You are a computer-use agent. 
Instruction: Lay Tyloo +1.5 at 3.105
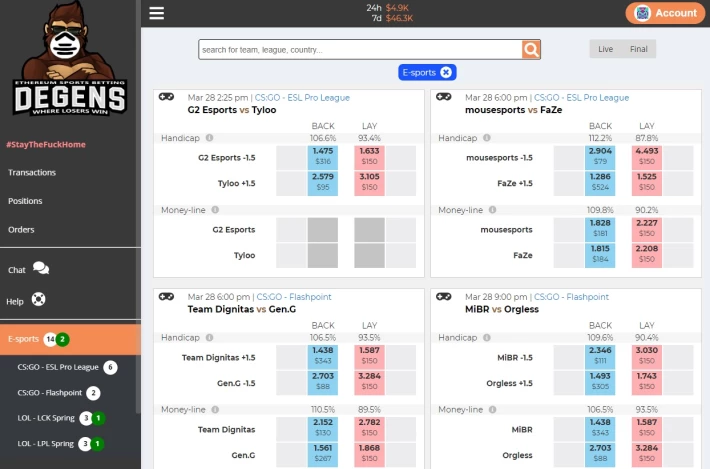pyautogui.click(x=369, y=183)
